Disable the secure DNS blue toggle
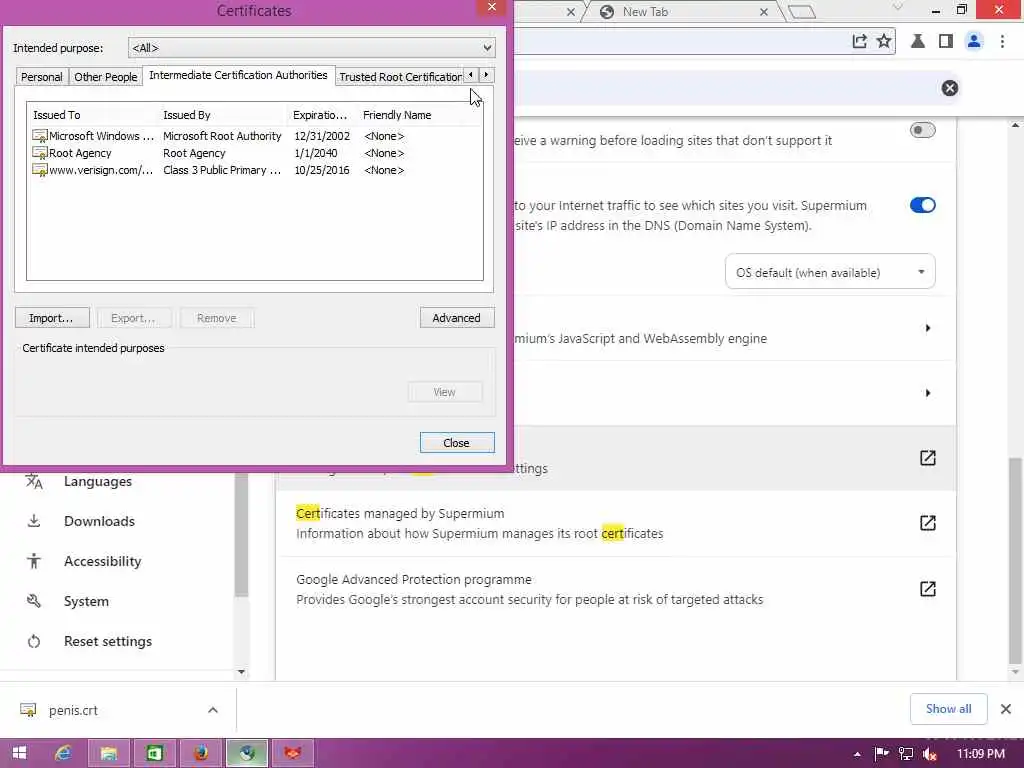The height and width of the screenshot is (768, 1024). click(x=922, y=205)
